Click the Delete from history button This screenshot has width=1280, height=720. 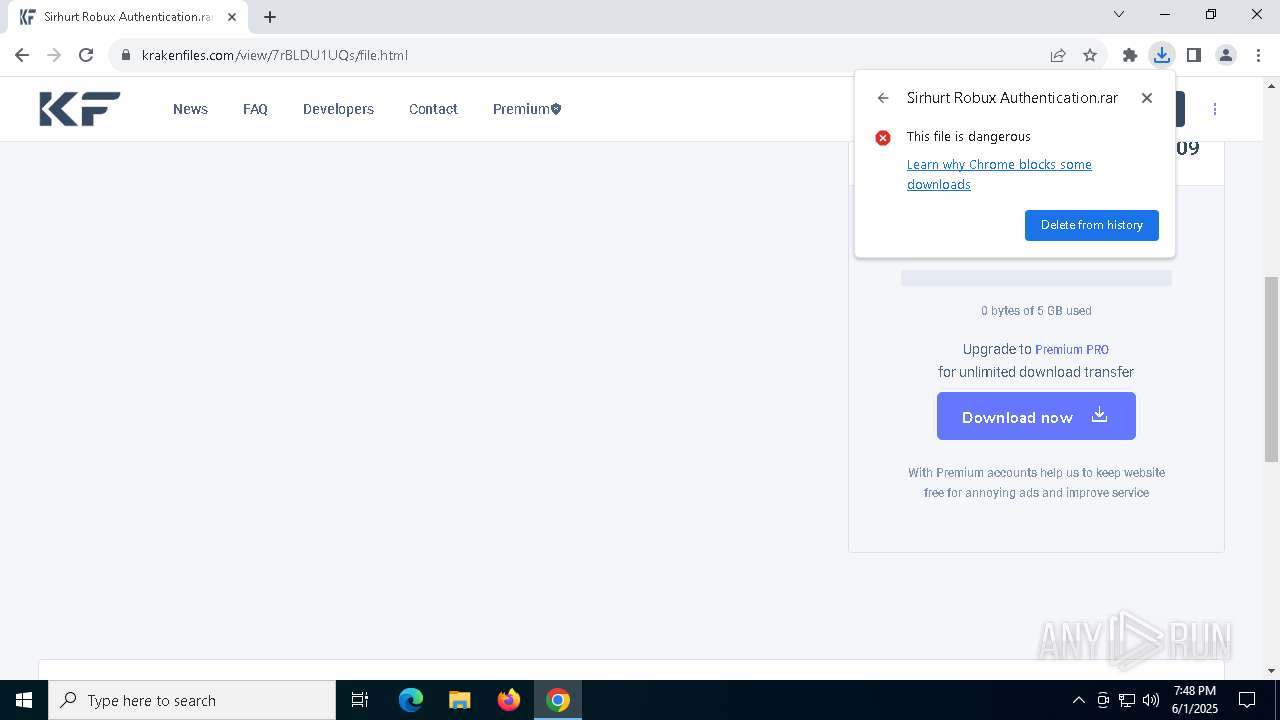[x=1092, y=225]
